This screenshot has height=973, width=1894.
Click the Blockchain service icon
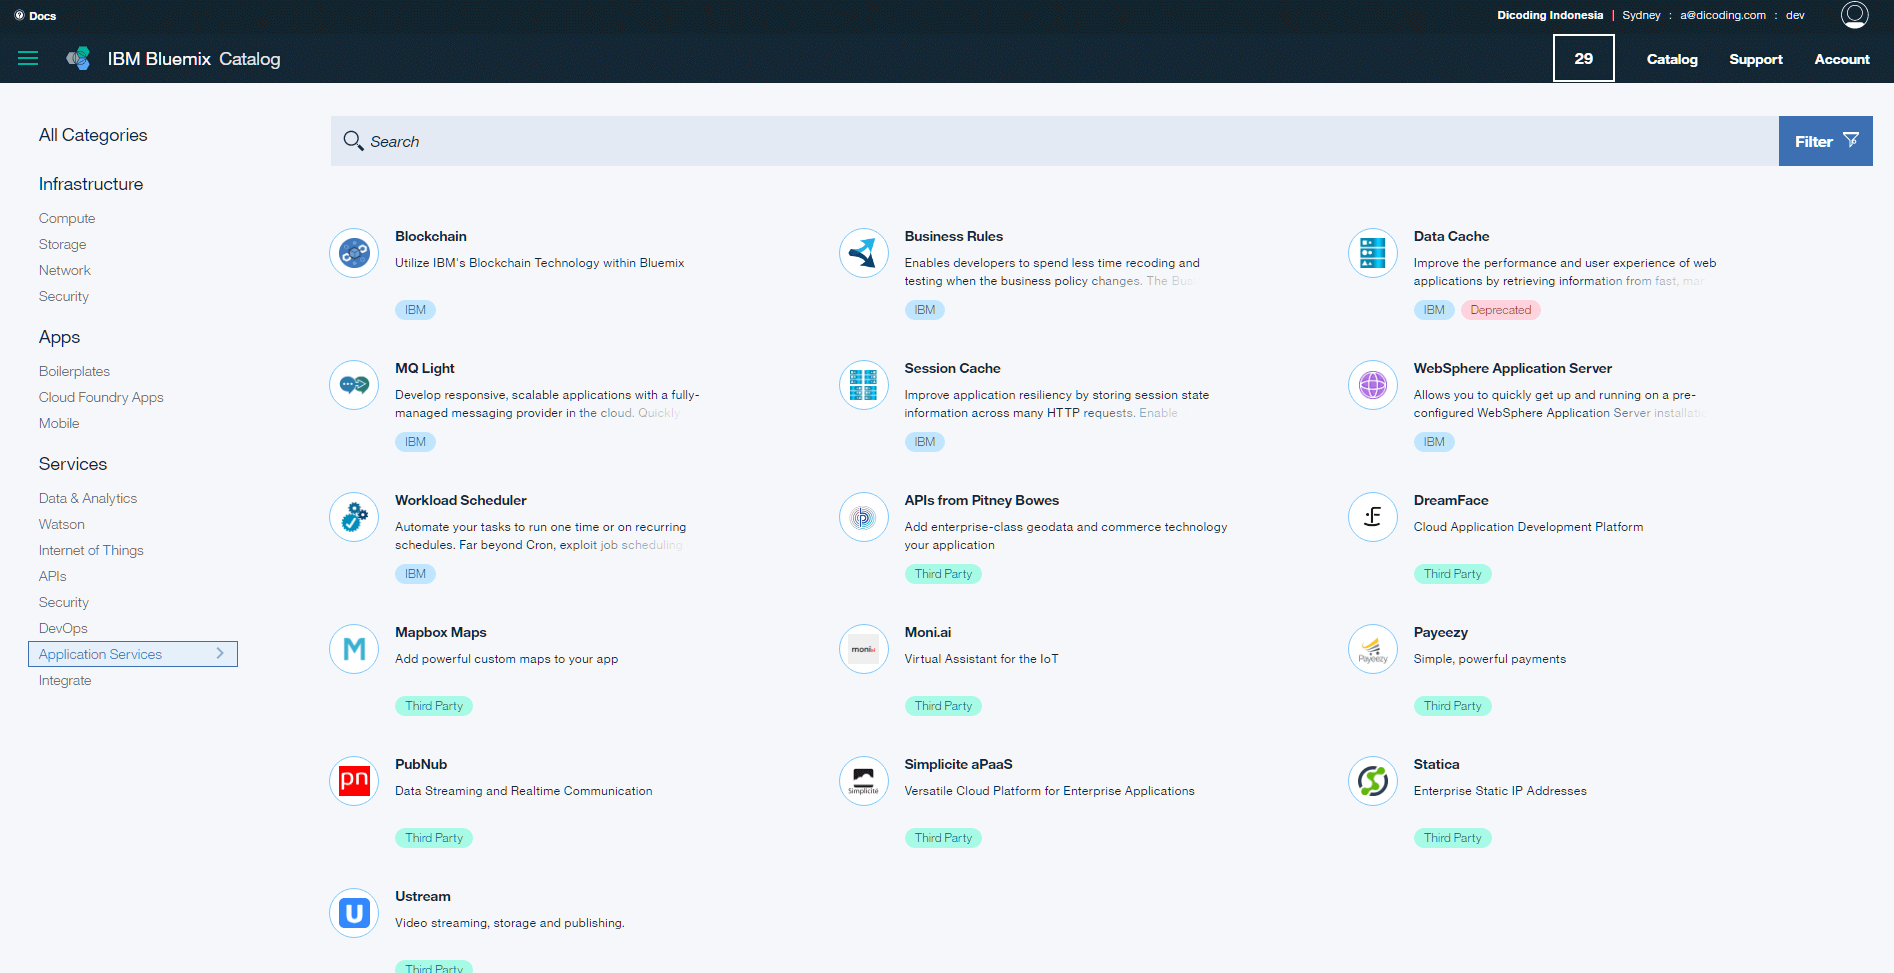point(353,253)
